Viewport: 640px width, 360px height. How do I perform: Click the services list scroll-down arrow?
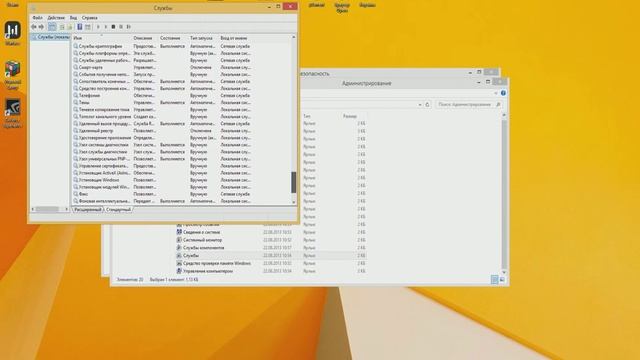(x=293, y=202)
